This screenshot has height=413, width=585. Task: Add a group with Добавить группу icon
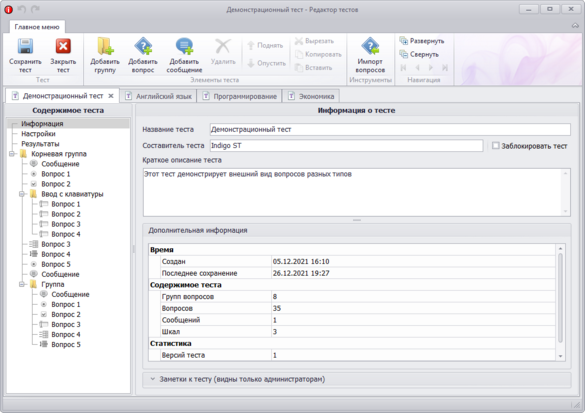pos(105,46)
